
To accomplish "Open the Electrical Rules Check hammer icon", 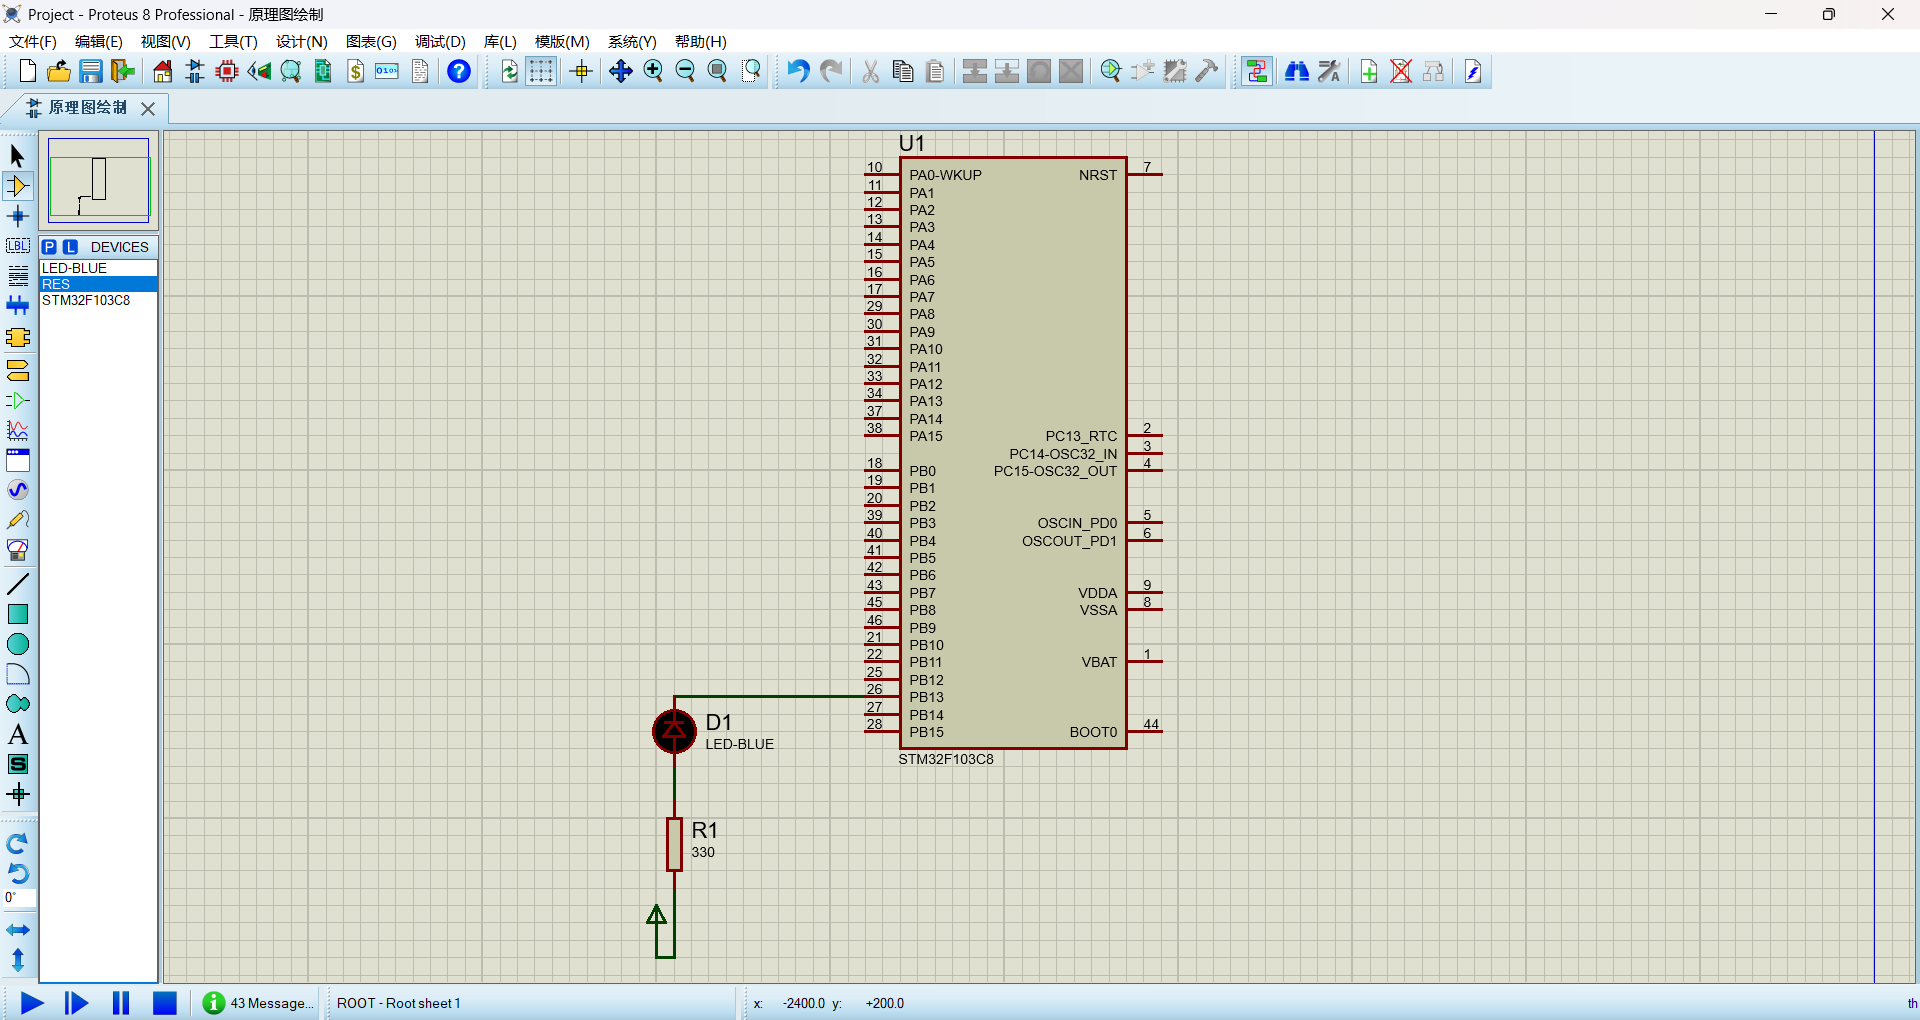I will click(x=1207, y=71).
